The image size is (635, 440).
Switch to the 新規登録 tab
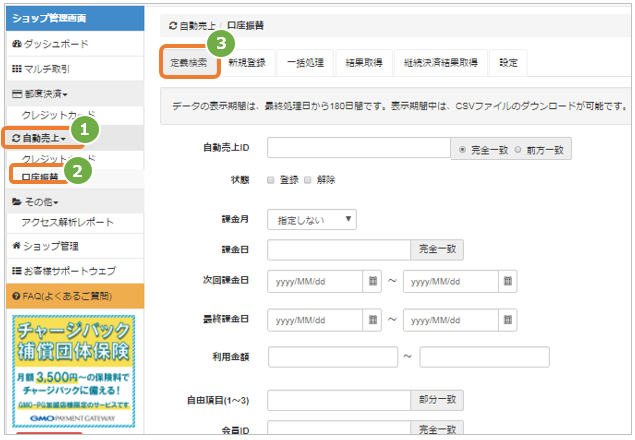tap(247, 62)
